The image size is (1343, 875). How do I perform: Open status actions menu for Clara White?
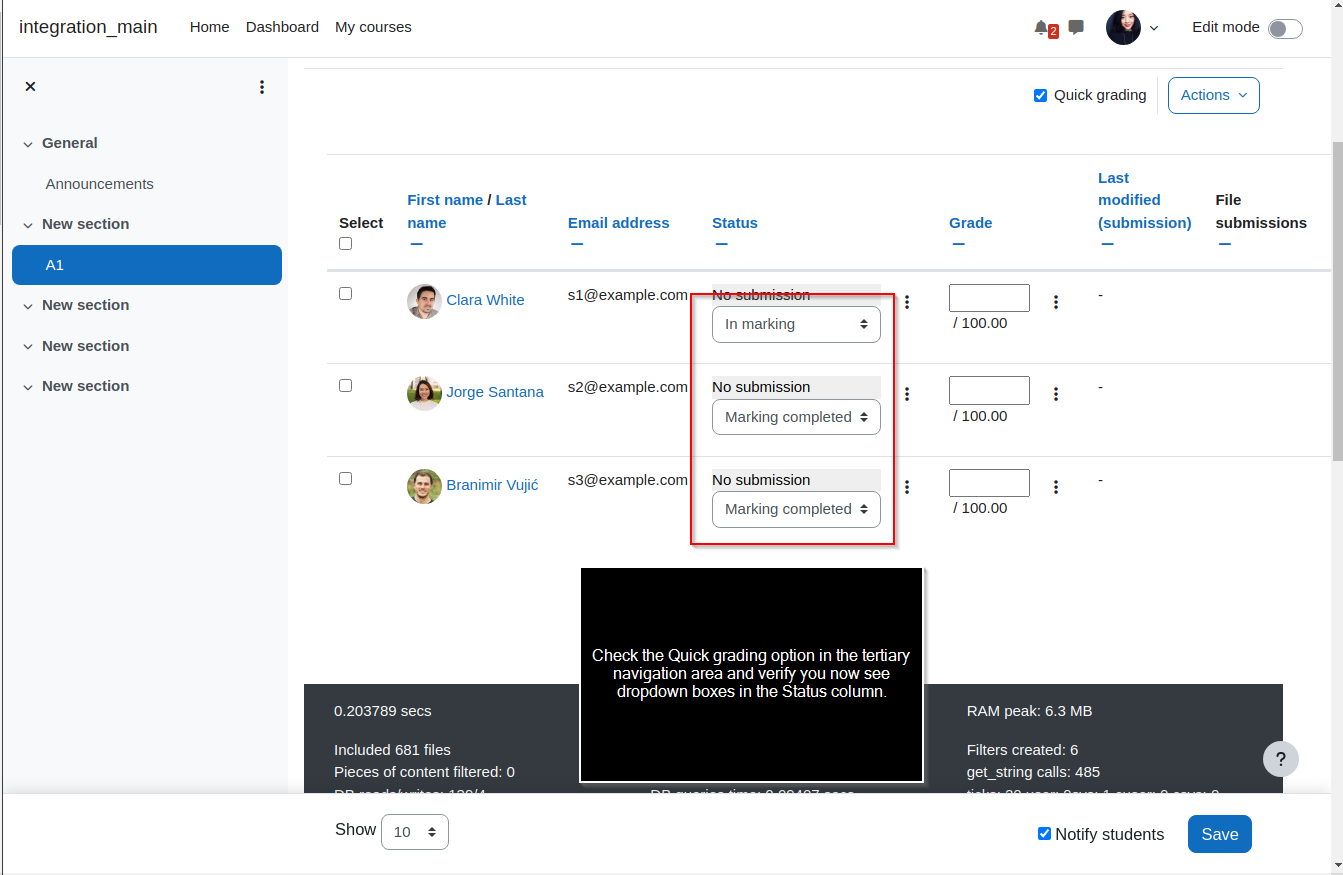907,302
